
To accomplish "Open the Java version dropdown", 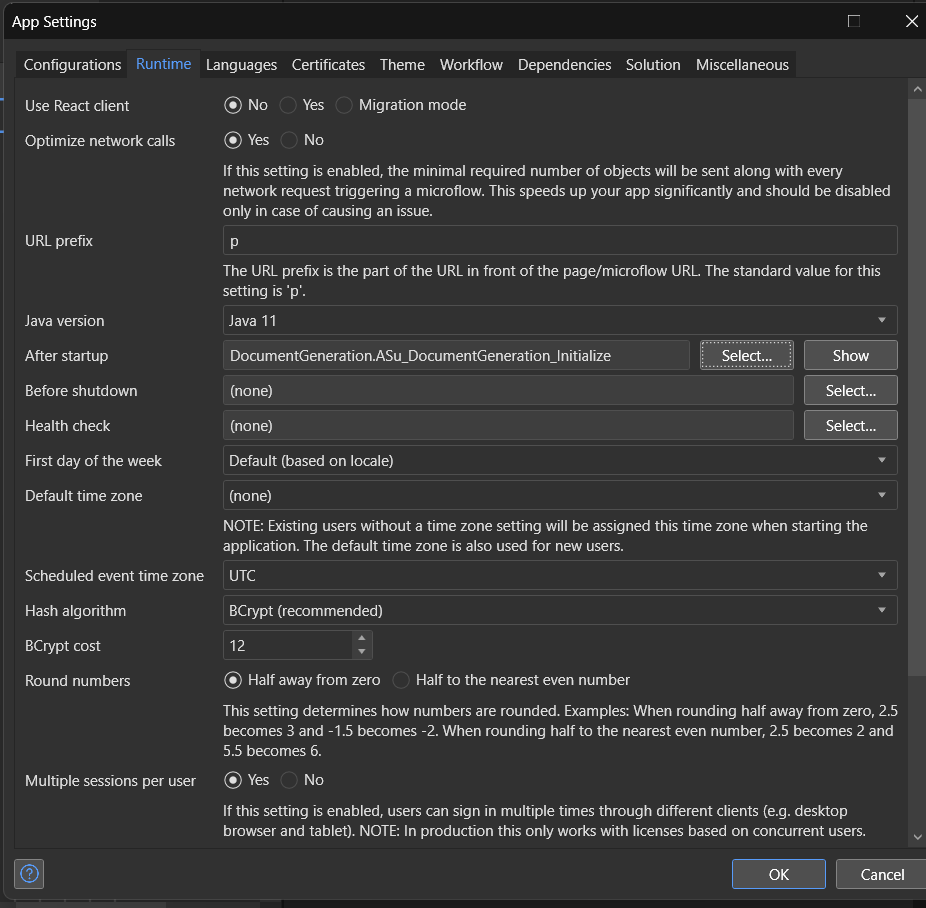I will coord(881,320).
